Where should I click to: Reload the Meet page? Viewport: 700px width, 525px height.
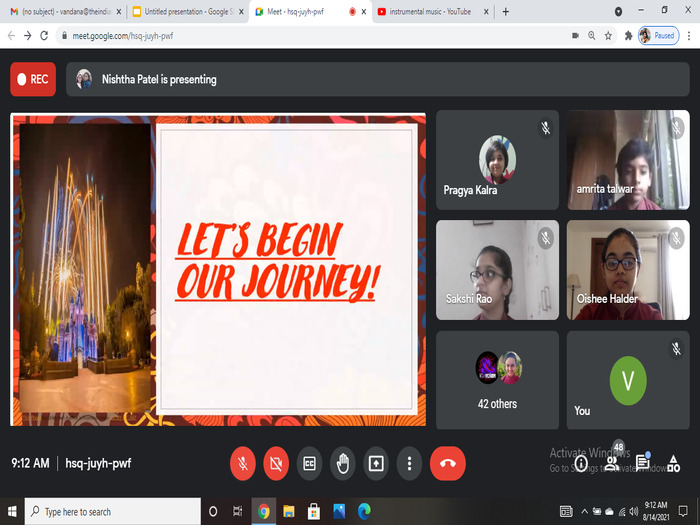[44, 36]
